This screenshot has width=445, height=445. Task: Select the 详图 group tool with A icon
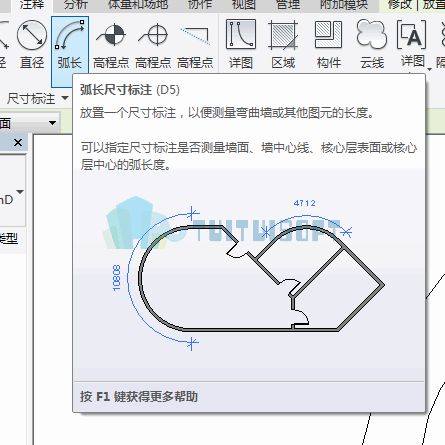tap(412, 43)
